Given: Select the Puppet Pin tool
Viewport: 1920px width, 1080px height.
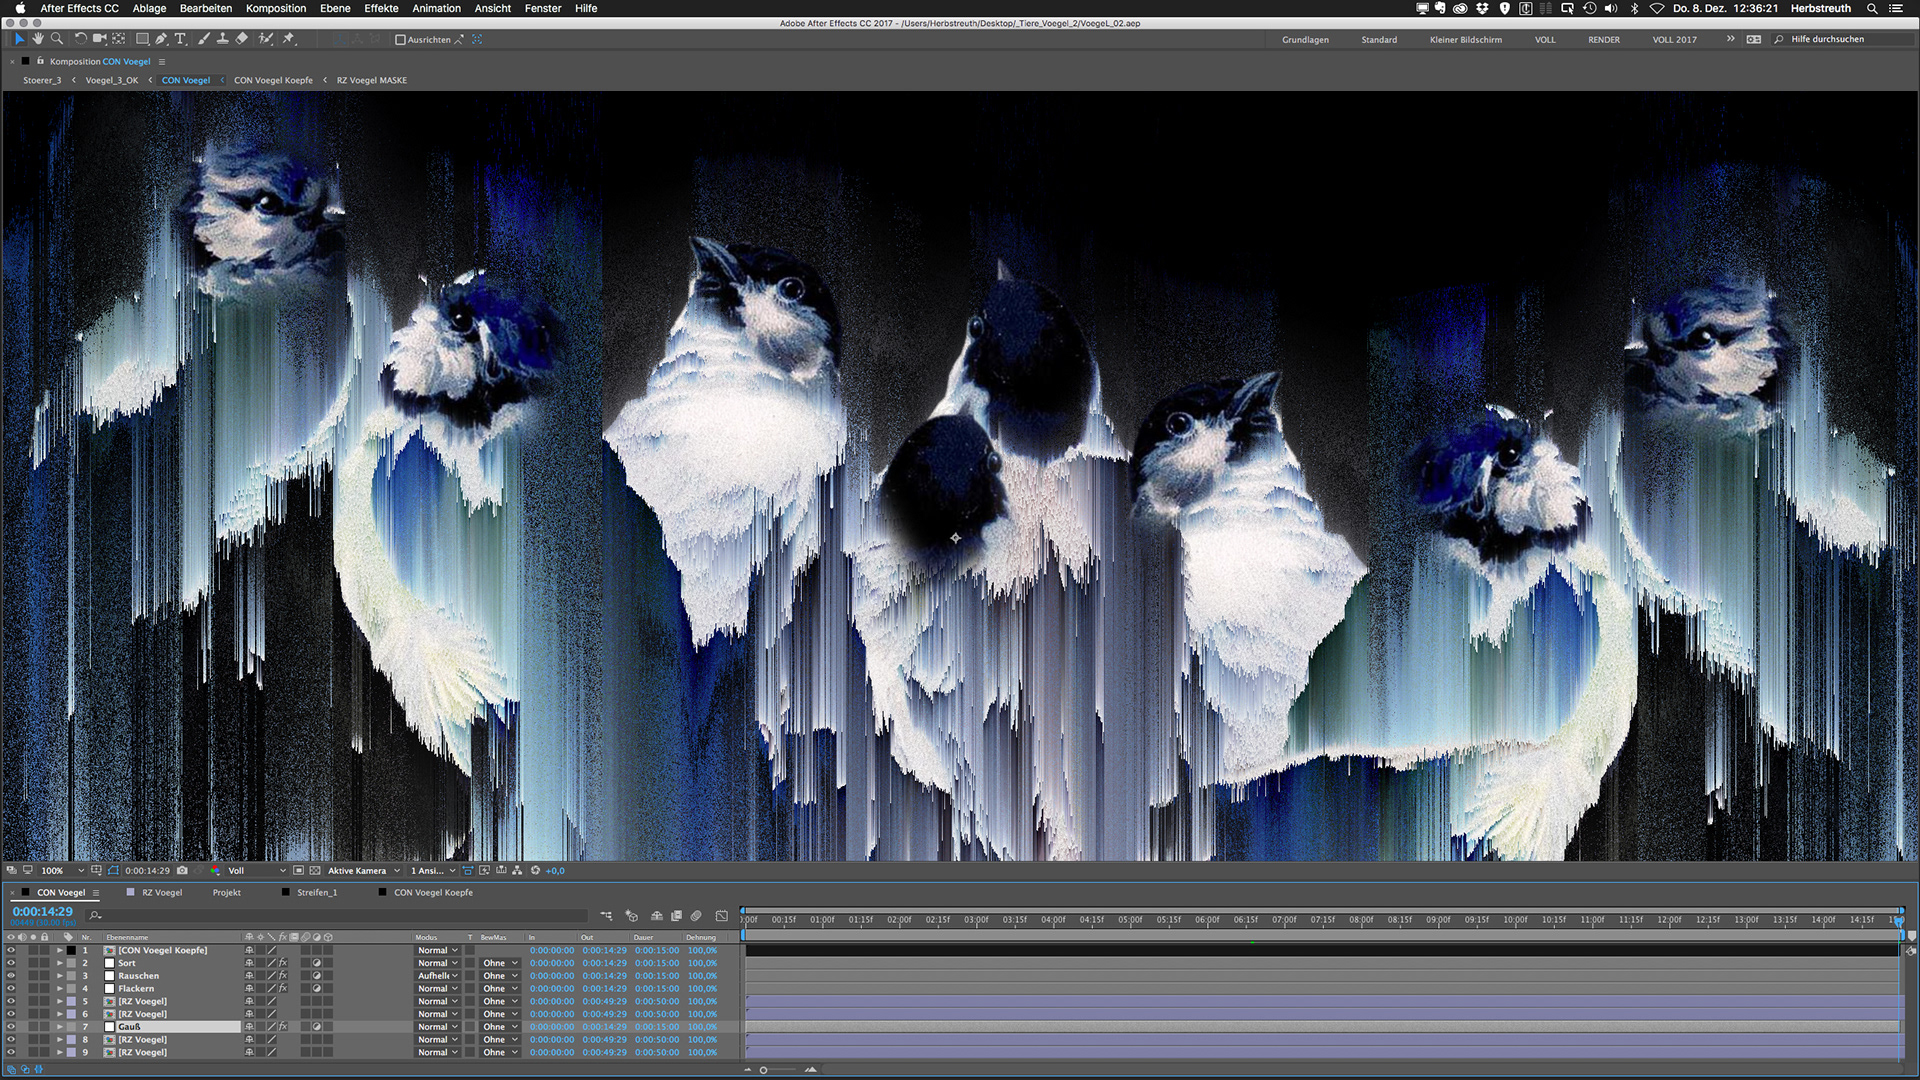Looking at the screenshot, I should coord(289,39).
